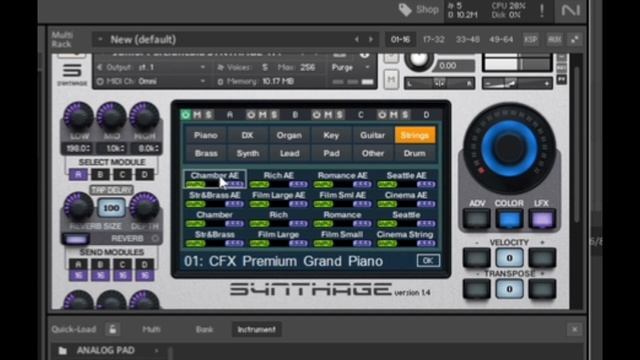Viewport: 640px width, 360px height.
Task: Switch to channel page 01-16
Action: [x=400, y=40]
